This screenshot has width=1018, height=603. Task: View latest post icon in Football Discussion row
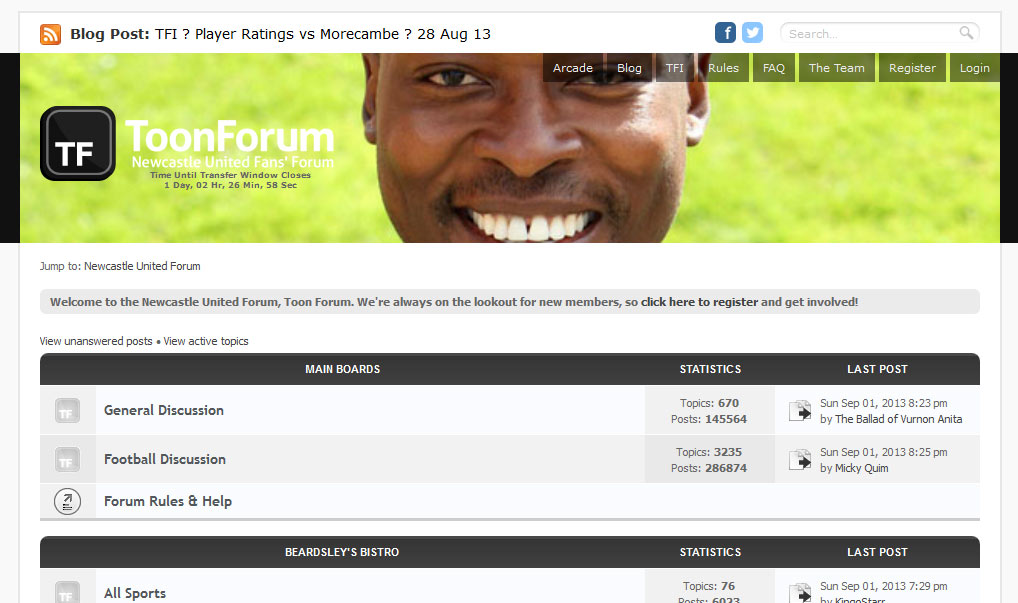coord(800,460)
